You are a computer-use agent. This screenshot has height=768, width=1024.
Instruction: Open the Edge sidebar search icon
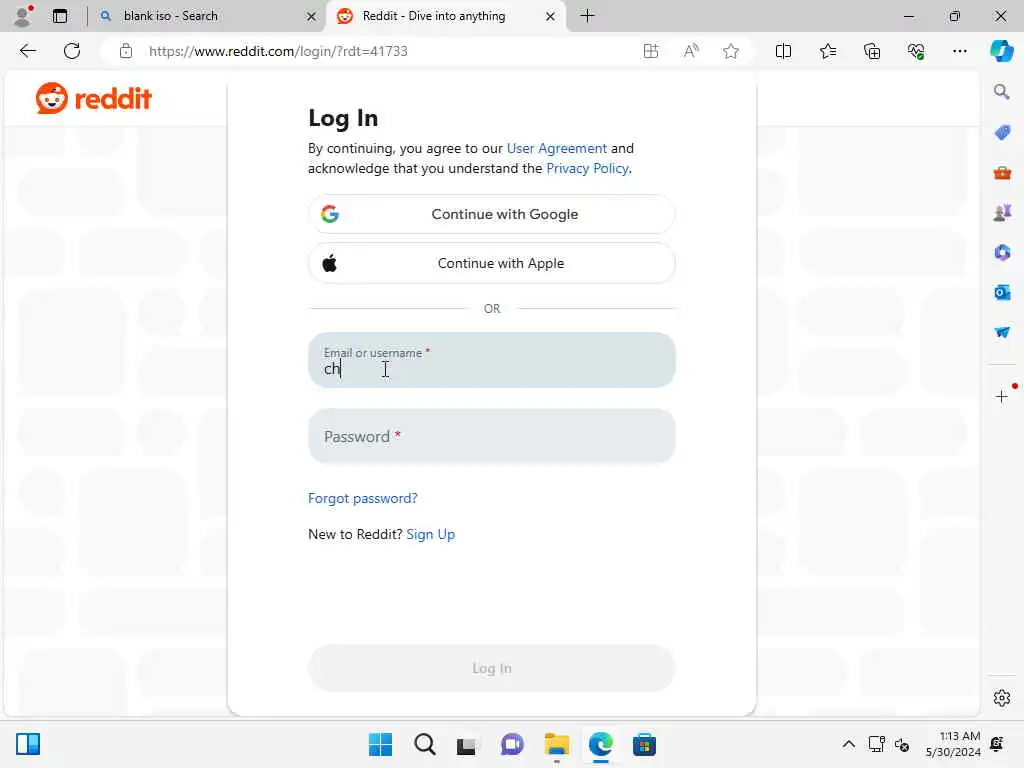(x=1001, y=91)
